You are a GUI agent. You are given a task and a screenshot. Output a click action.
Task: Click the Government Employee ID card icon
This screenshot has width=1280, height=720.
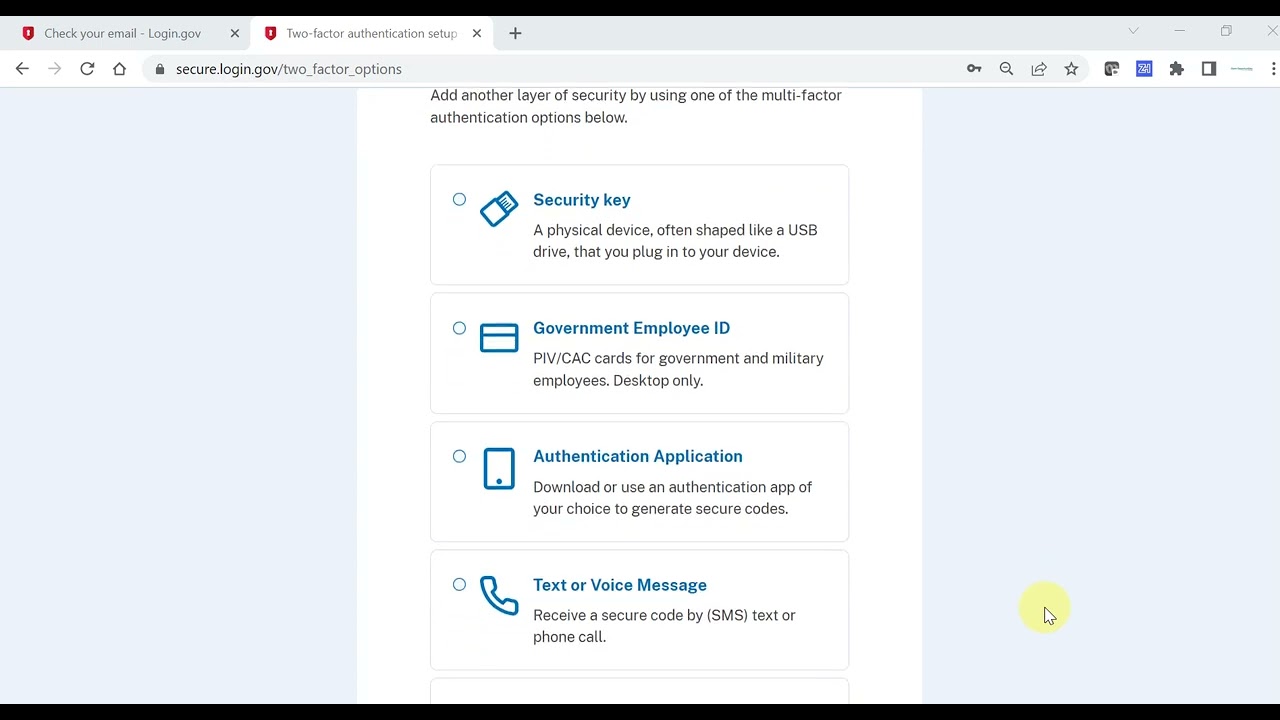(499, 338)
